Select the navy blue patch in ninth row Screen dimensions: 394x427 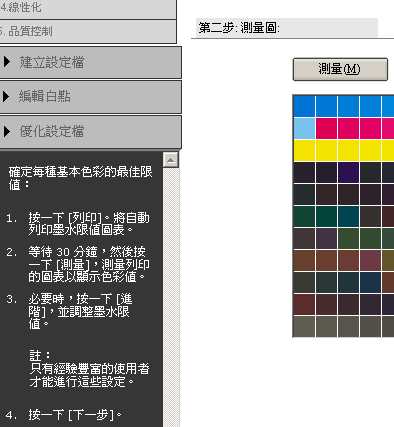[x=370, y=283]
